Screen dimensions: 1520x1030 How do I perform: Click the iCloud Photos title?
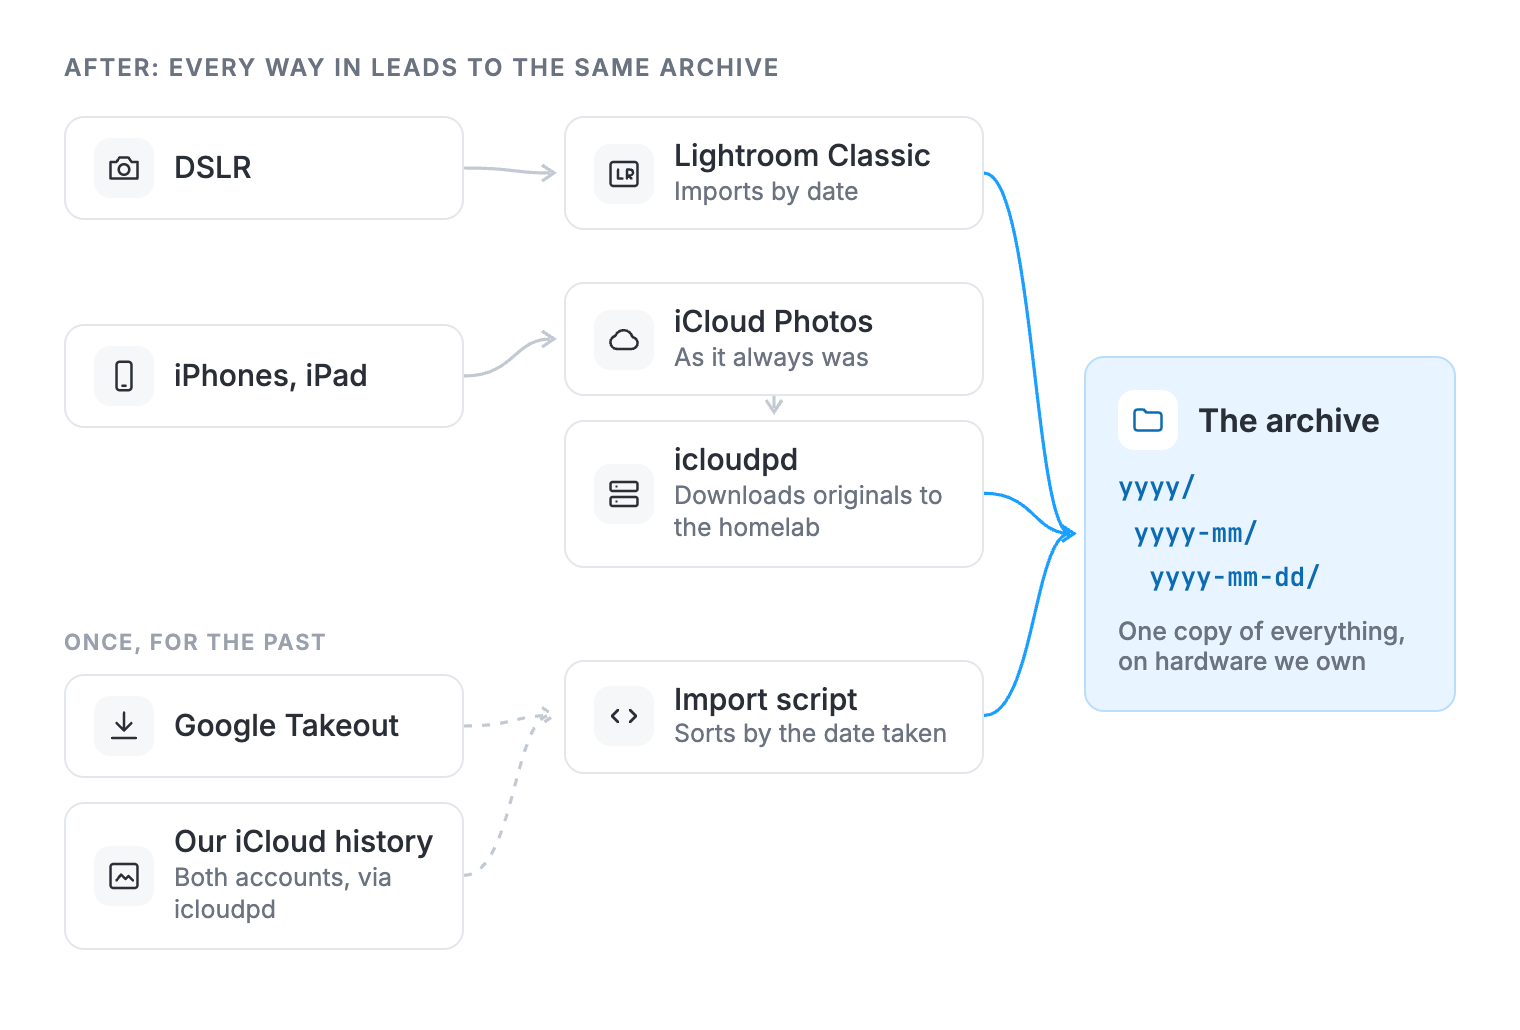773,322
